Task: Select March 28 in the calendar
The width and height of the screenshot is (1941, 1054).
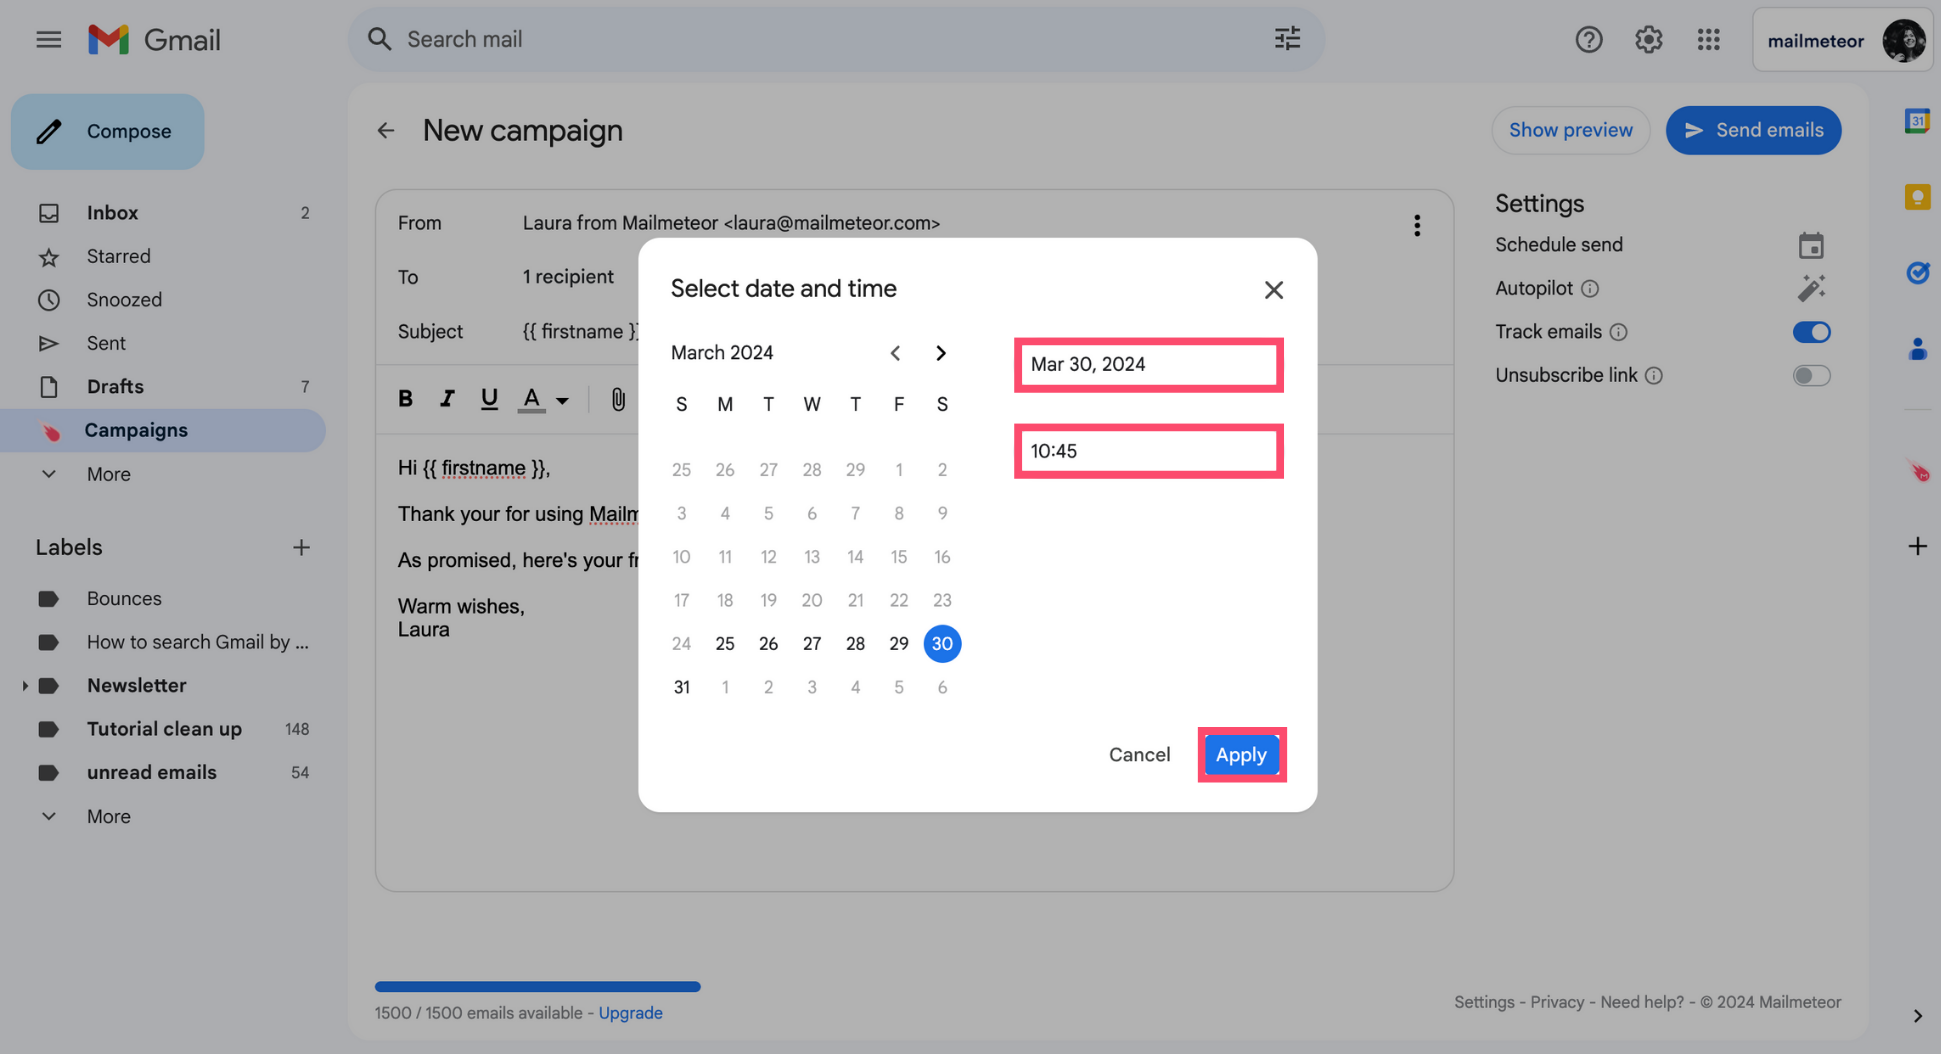Action: 855,644
